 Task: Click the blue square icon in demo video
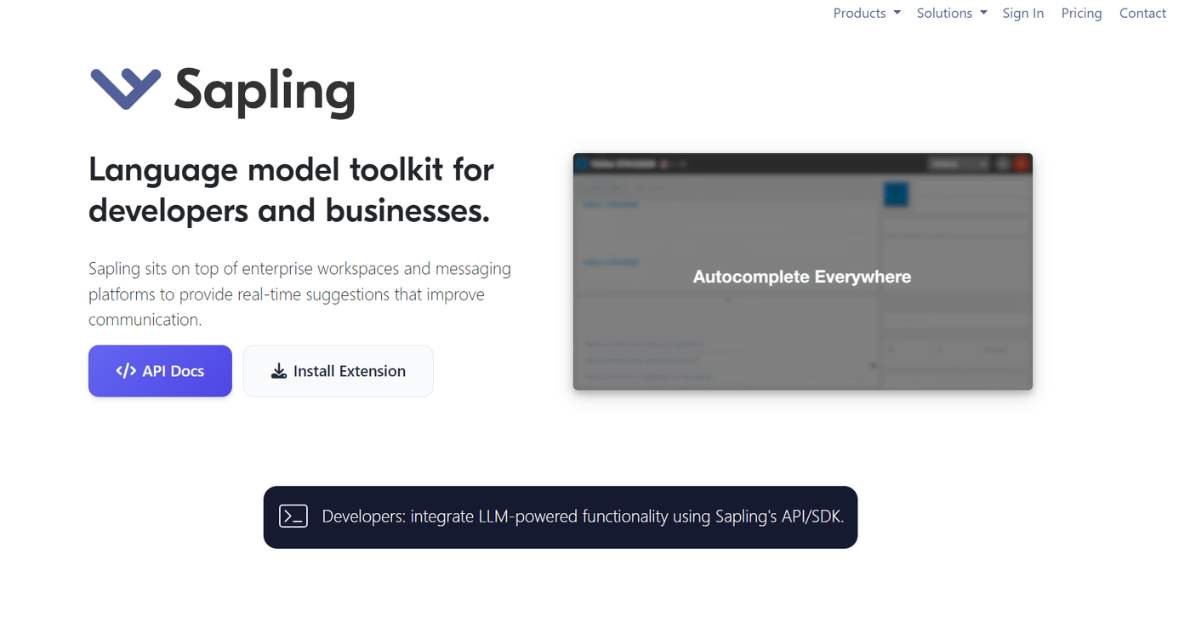tap(896, 194)
